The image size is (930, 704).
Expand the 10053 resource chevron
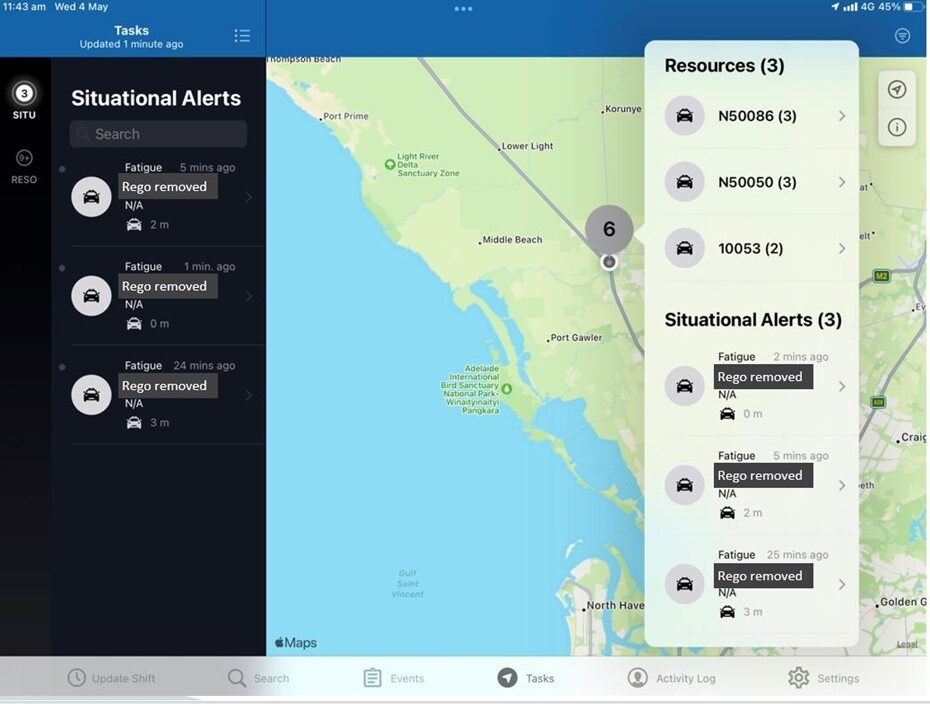(x=842, y=249)
